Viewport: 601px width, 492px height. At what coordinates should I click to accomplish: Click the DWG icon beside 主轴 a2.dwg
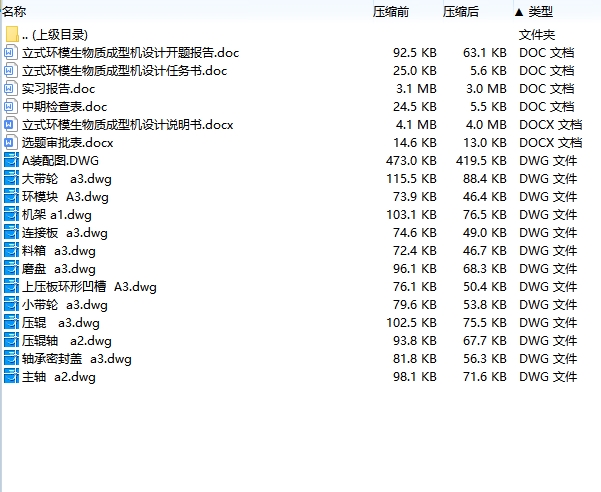click(x=11, y=377)
